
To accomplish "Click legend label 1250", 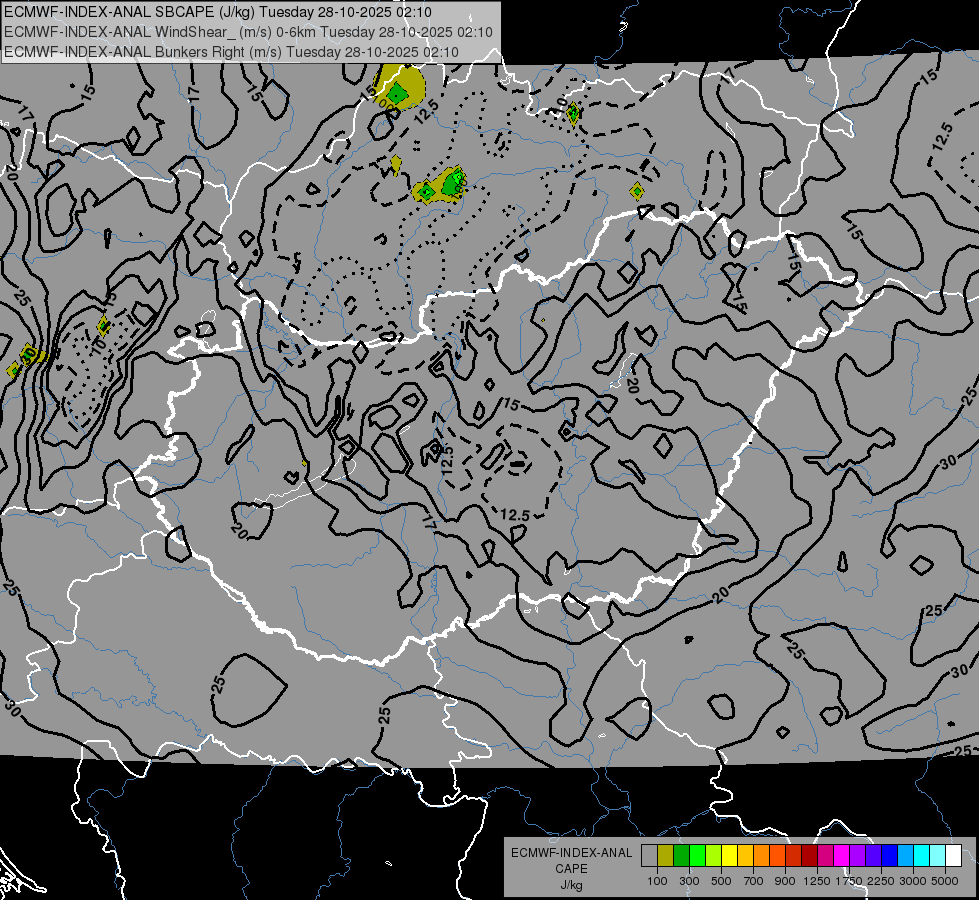I will coord(817,881).
